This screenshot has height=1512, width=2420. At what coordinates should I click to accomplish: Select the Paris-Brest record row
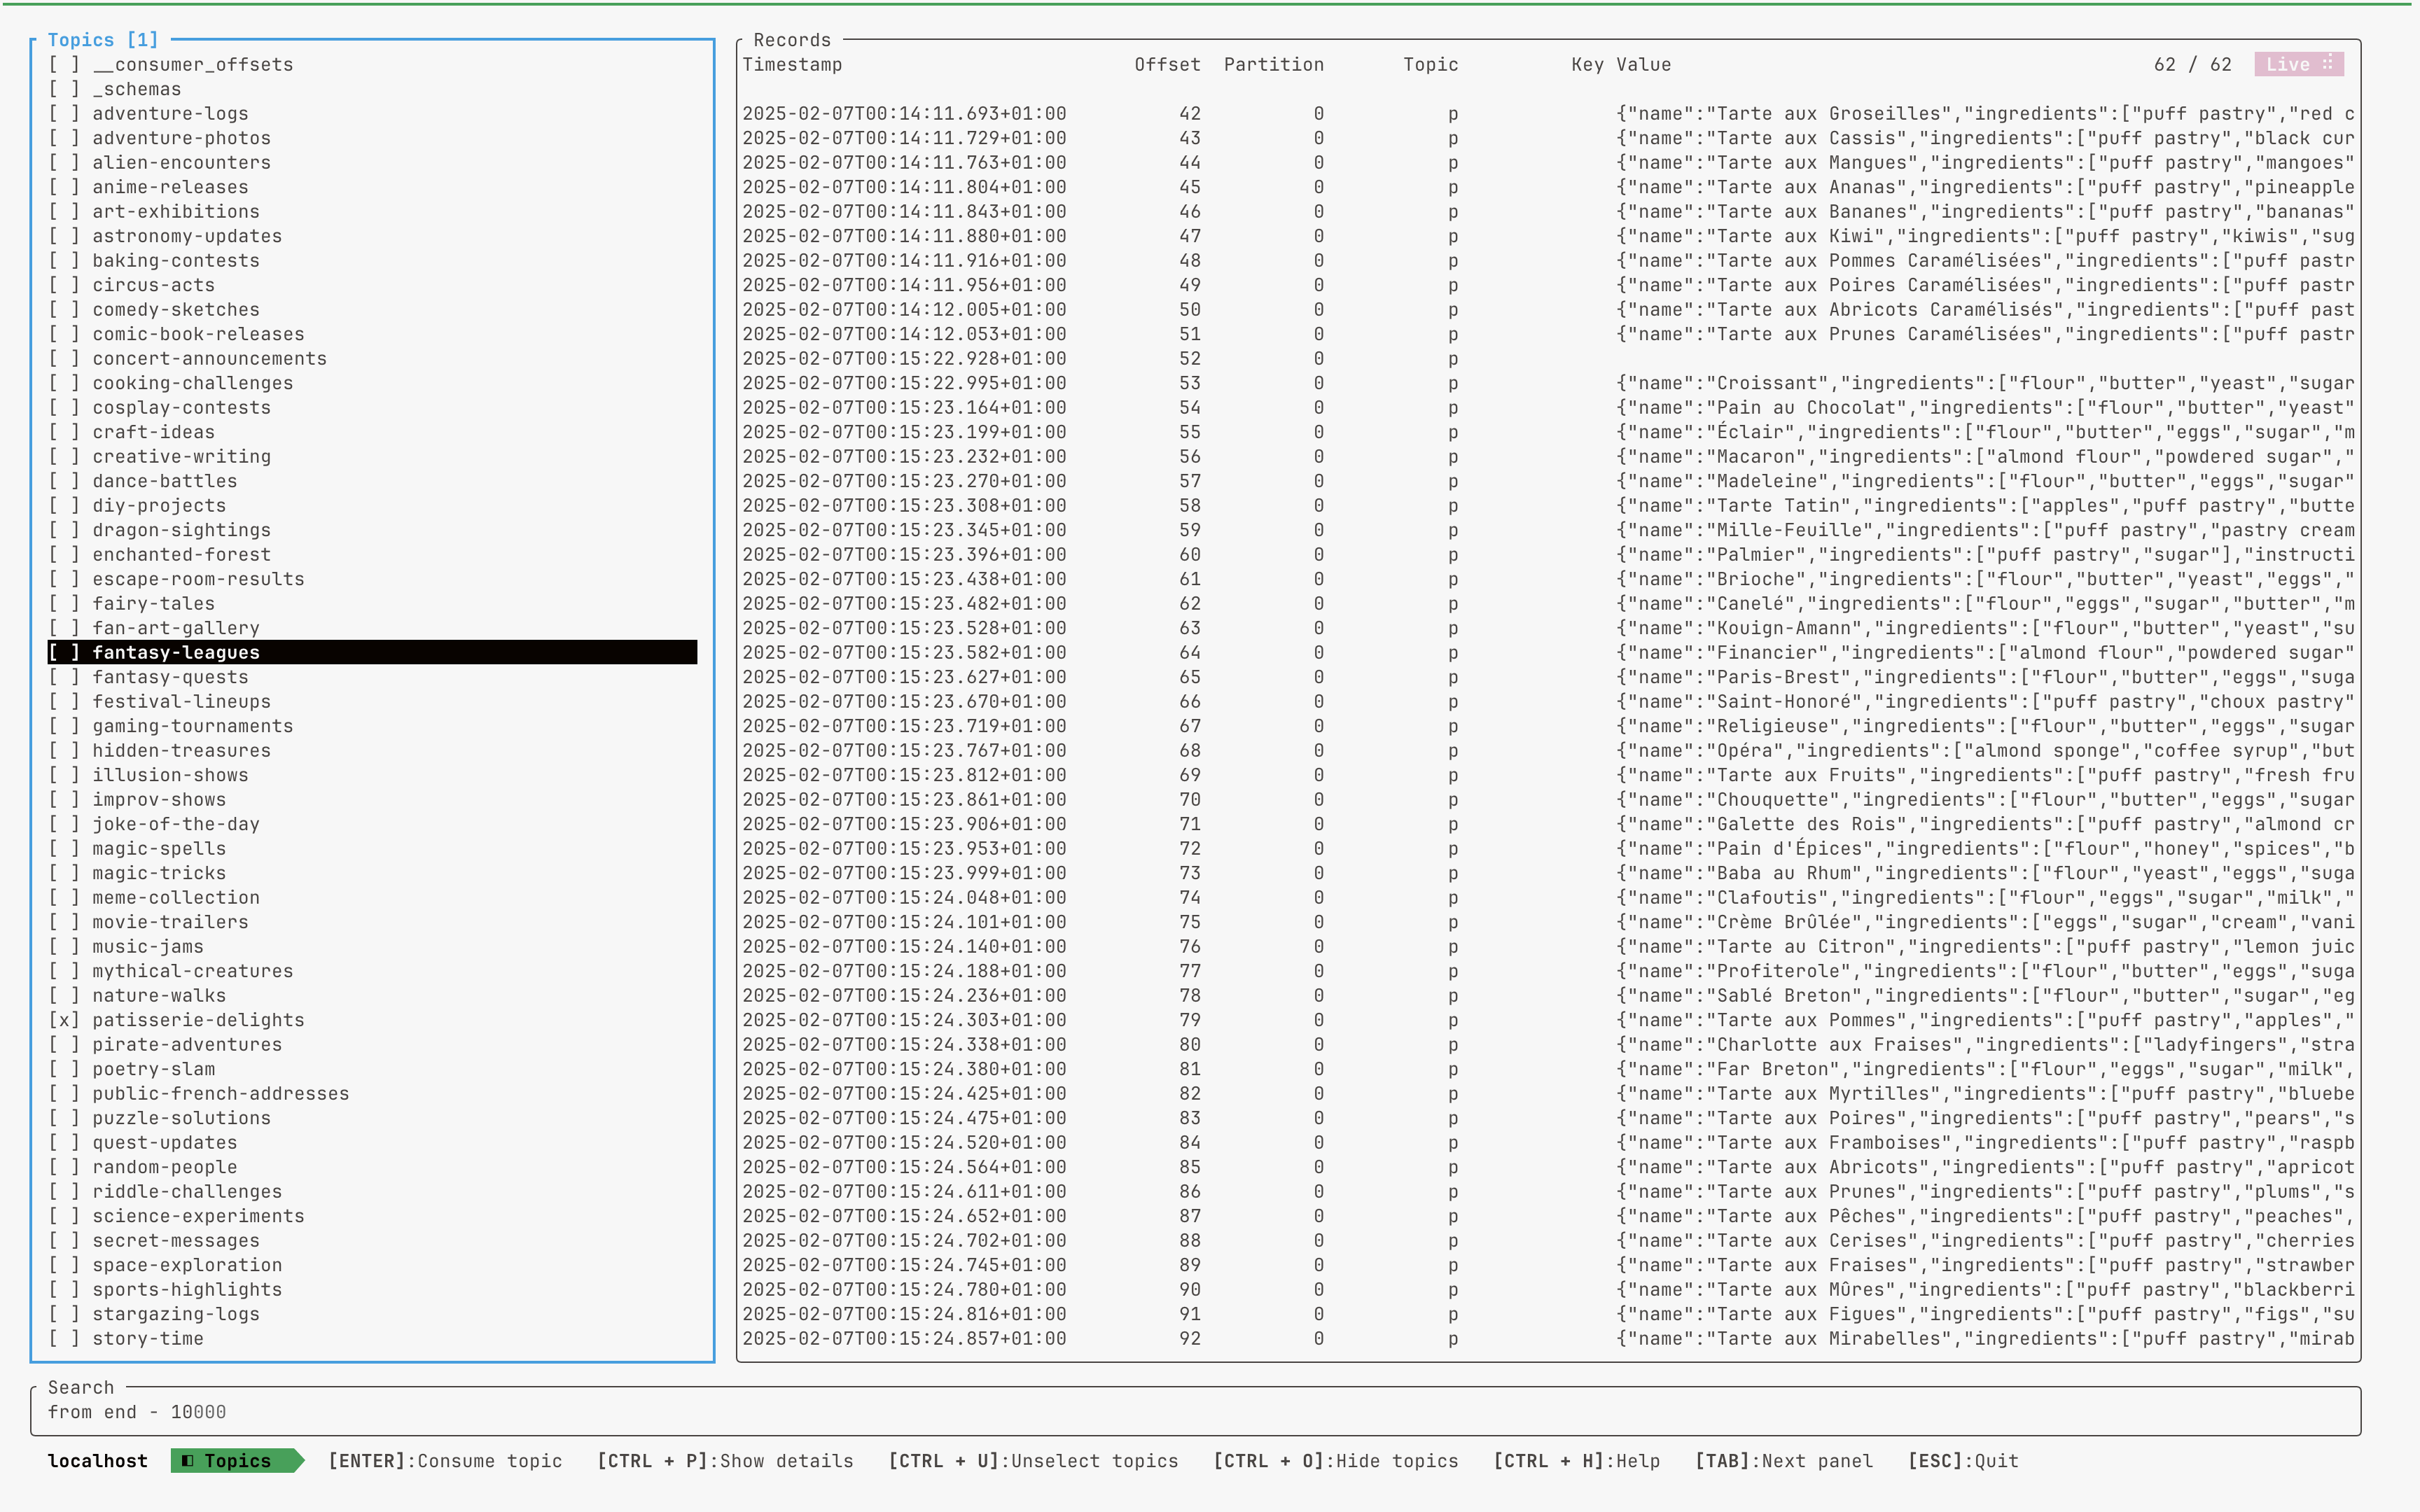pyautogui.click(x=1548, y=677)
